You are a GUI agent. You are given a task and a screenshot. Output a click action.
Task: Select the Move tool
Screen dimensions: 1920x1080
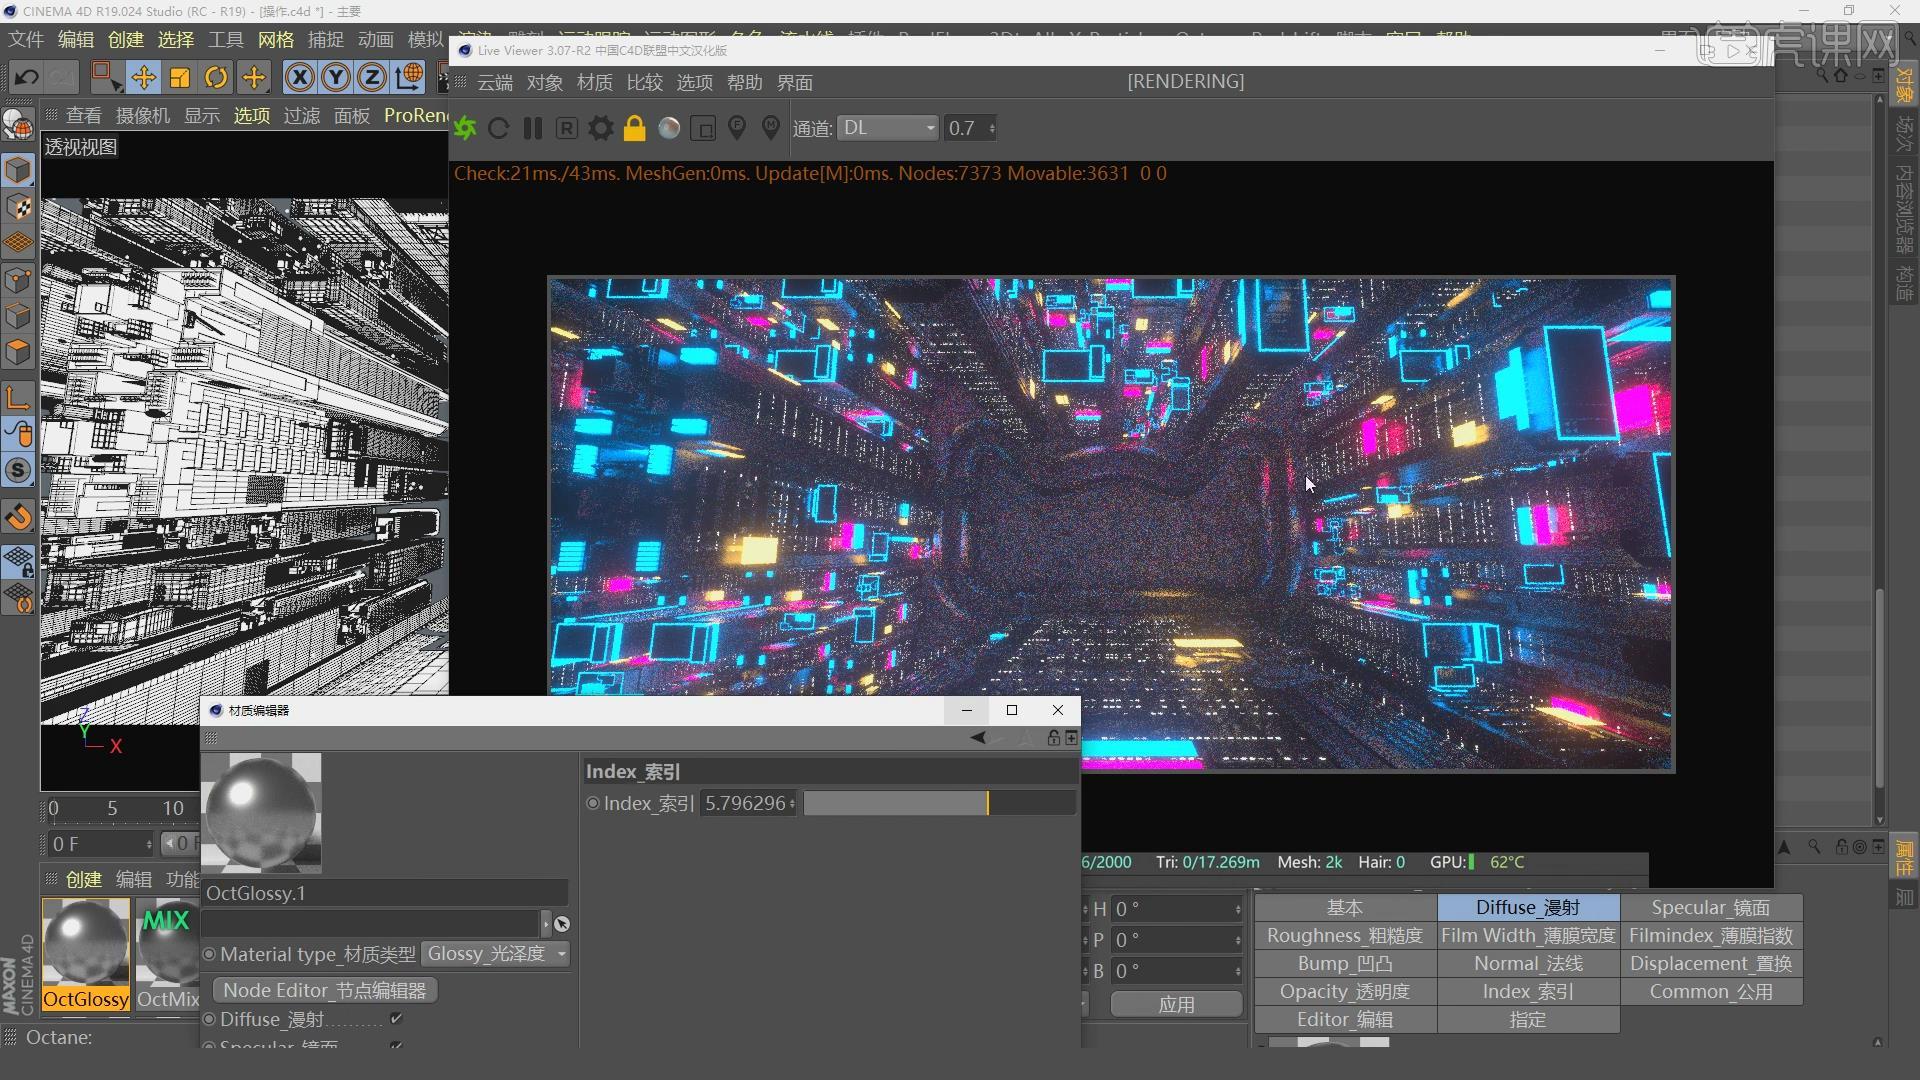click(x=143, y=77)
